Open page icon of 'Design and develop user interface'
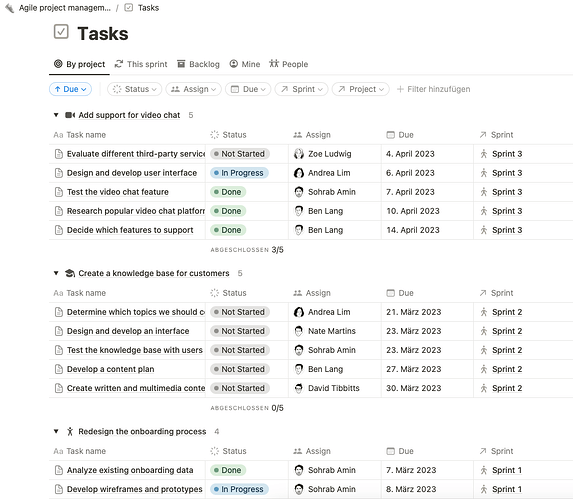 (x=58, y=173)
